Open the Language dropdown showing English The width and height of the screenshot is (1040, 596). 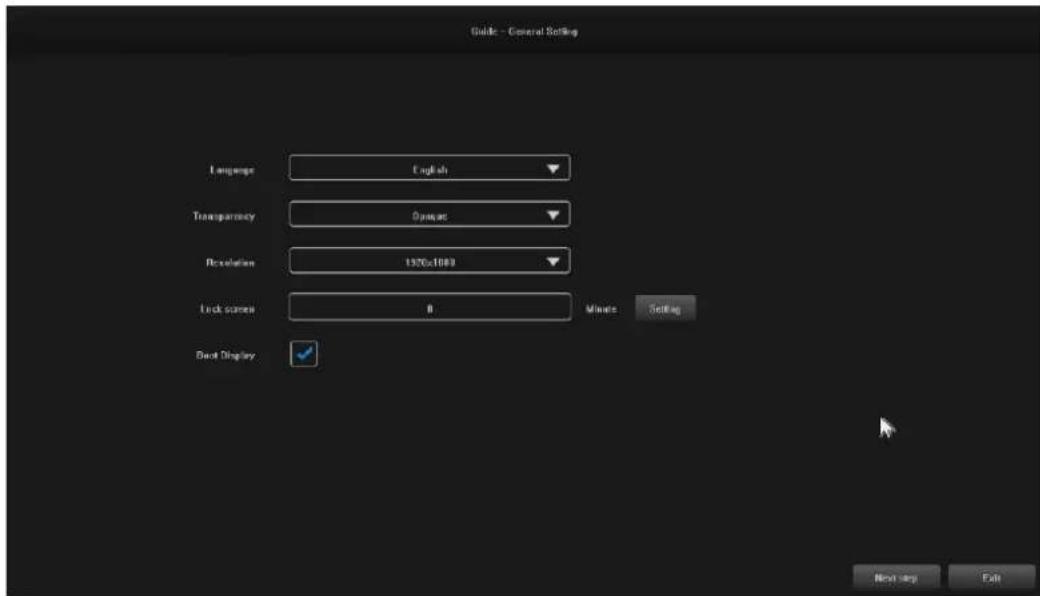429,168
